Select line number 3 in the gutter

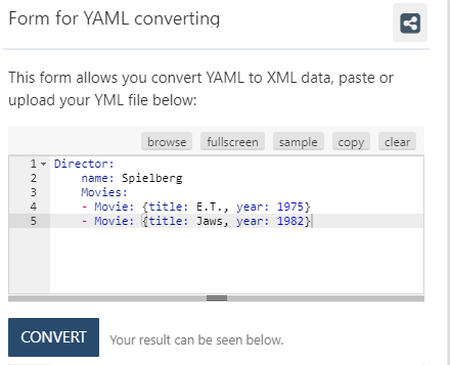click(x=33, y=192)
